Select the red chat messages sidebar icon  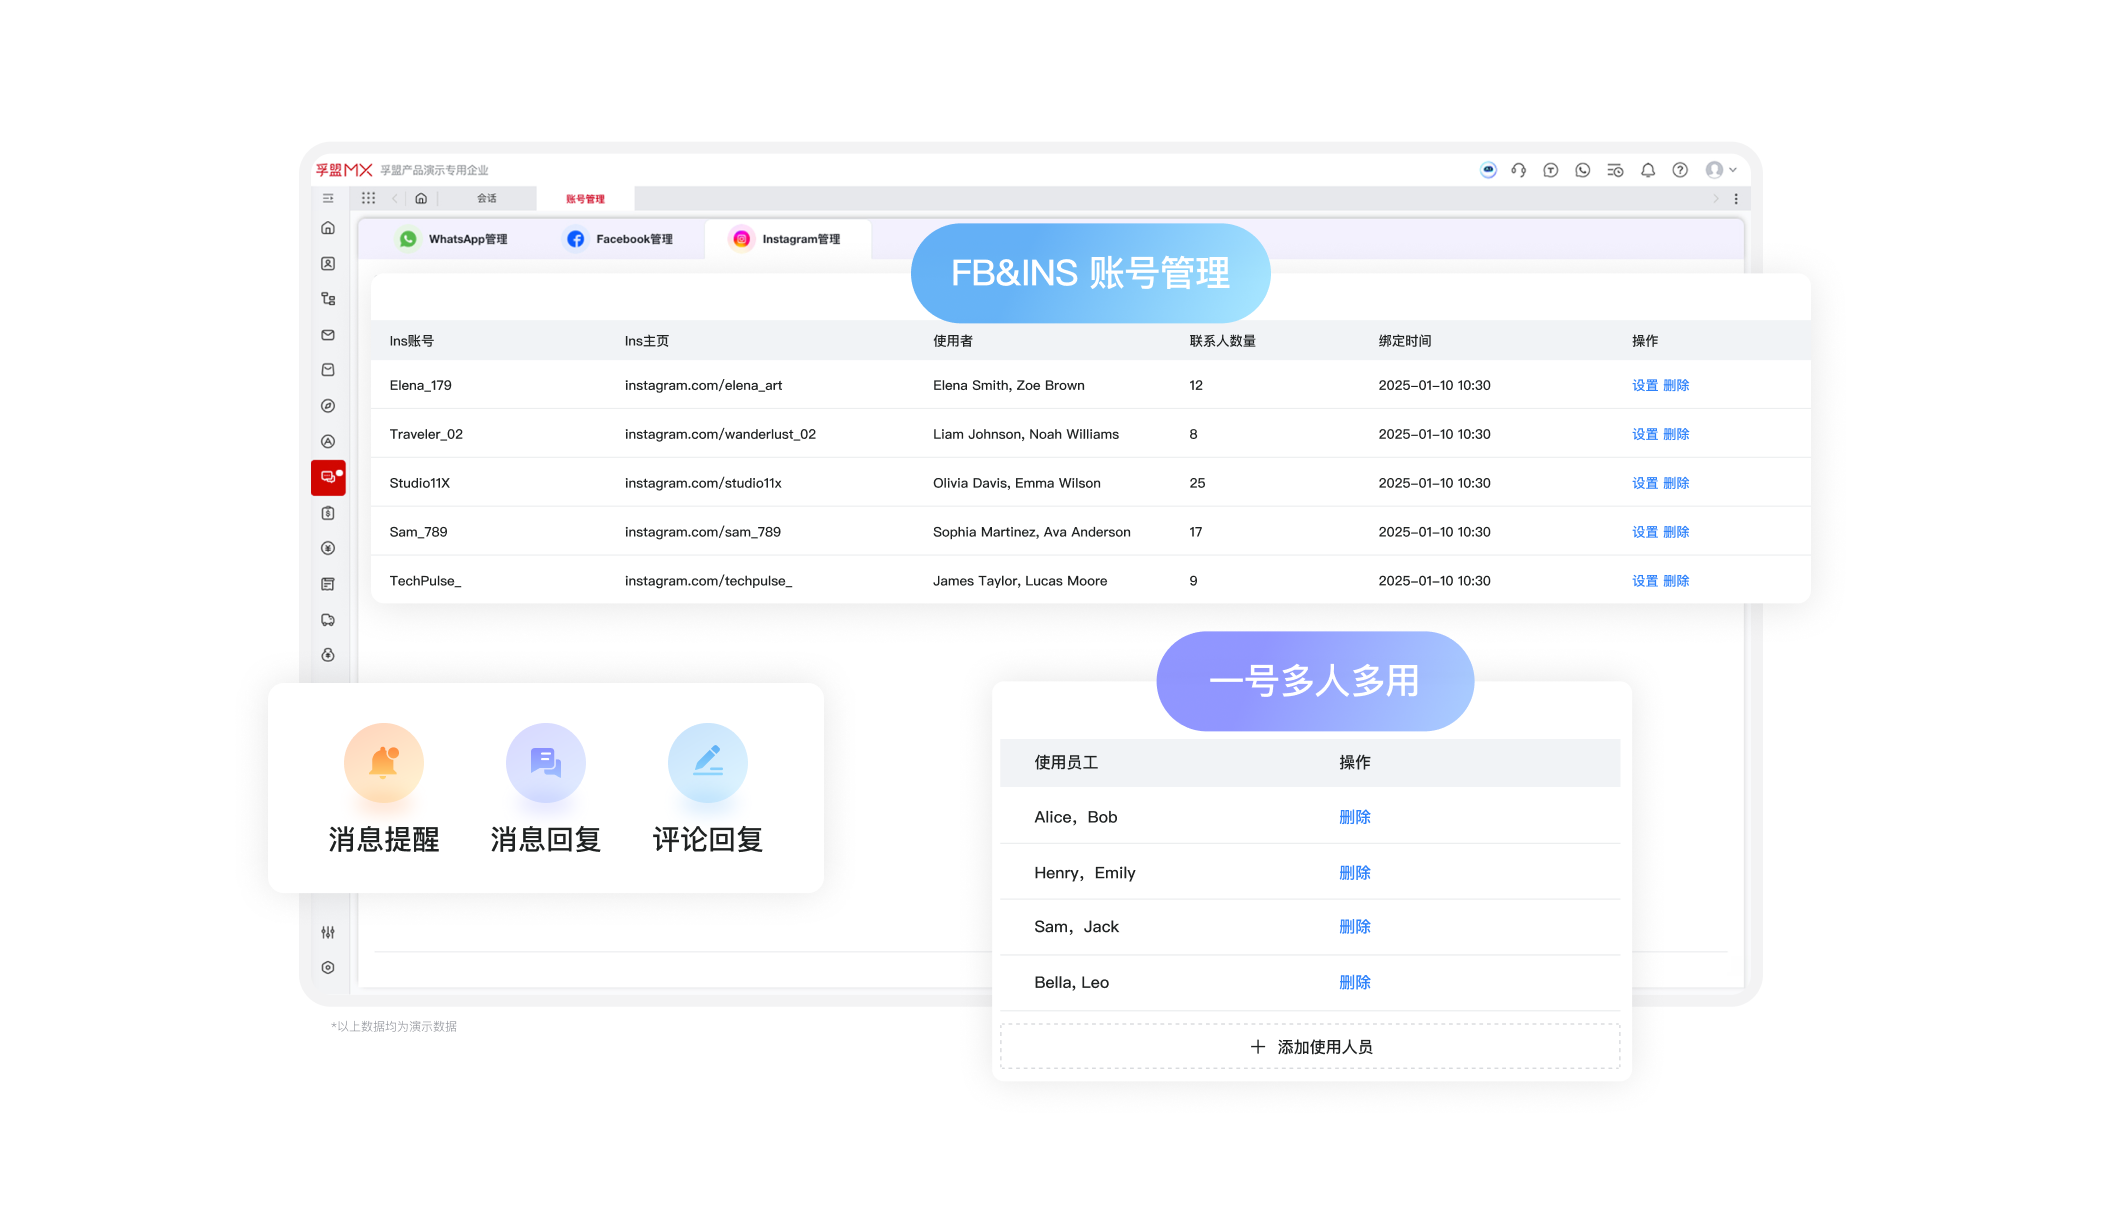328,478
